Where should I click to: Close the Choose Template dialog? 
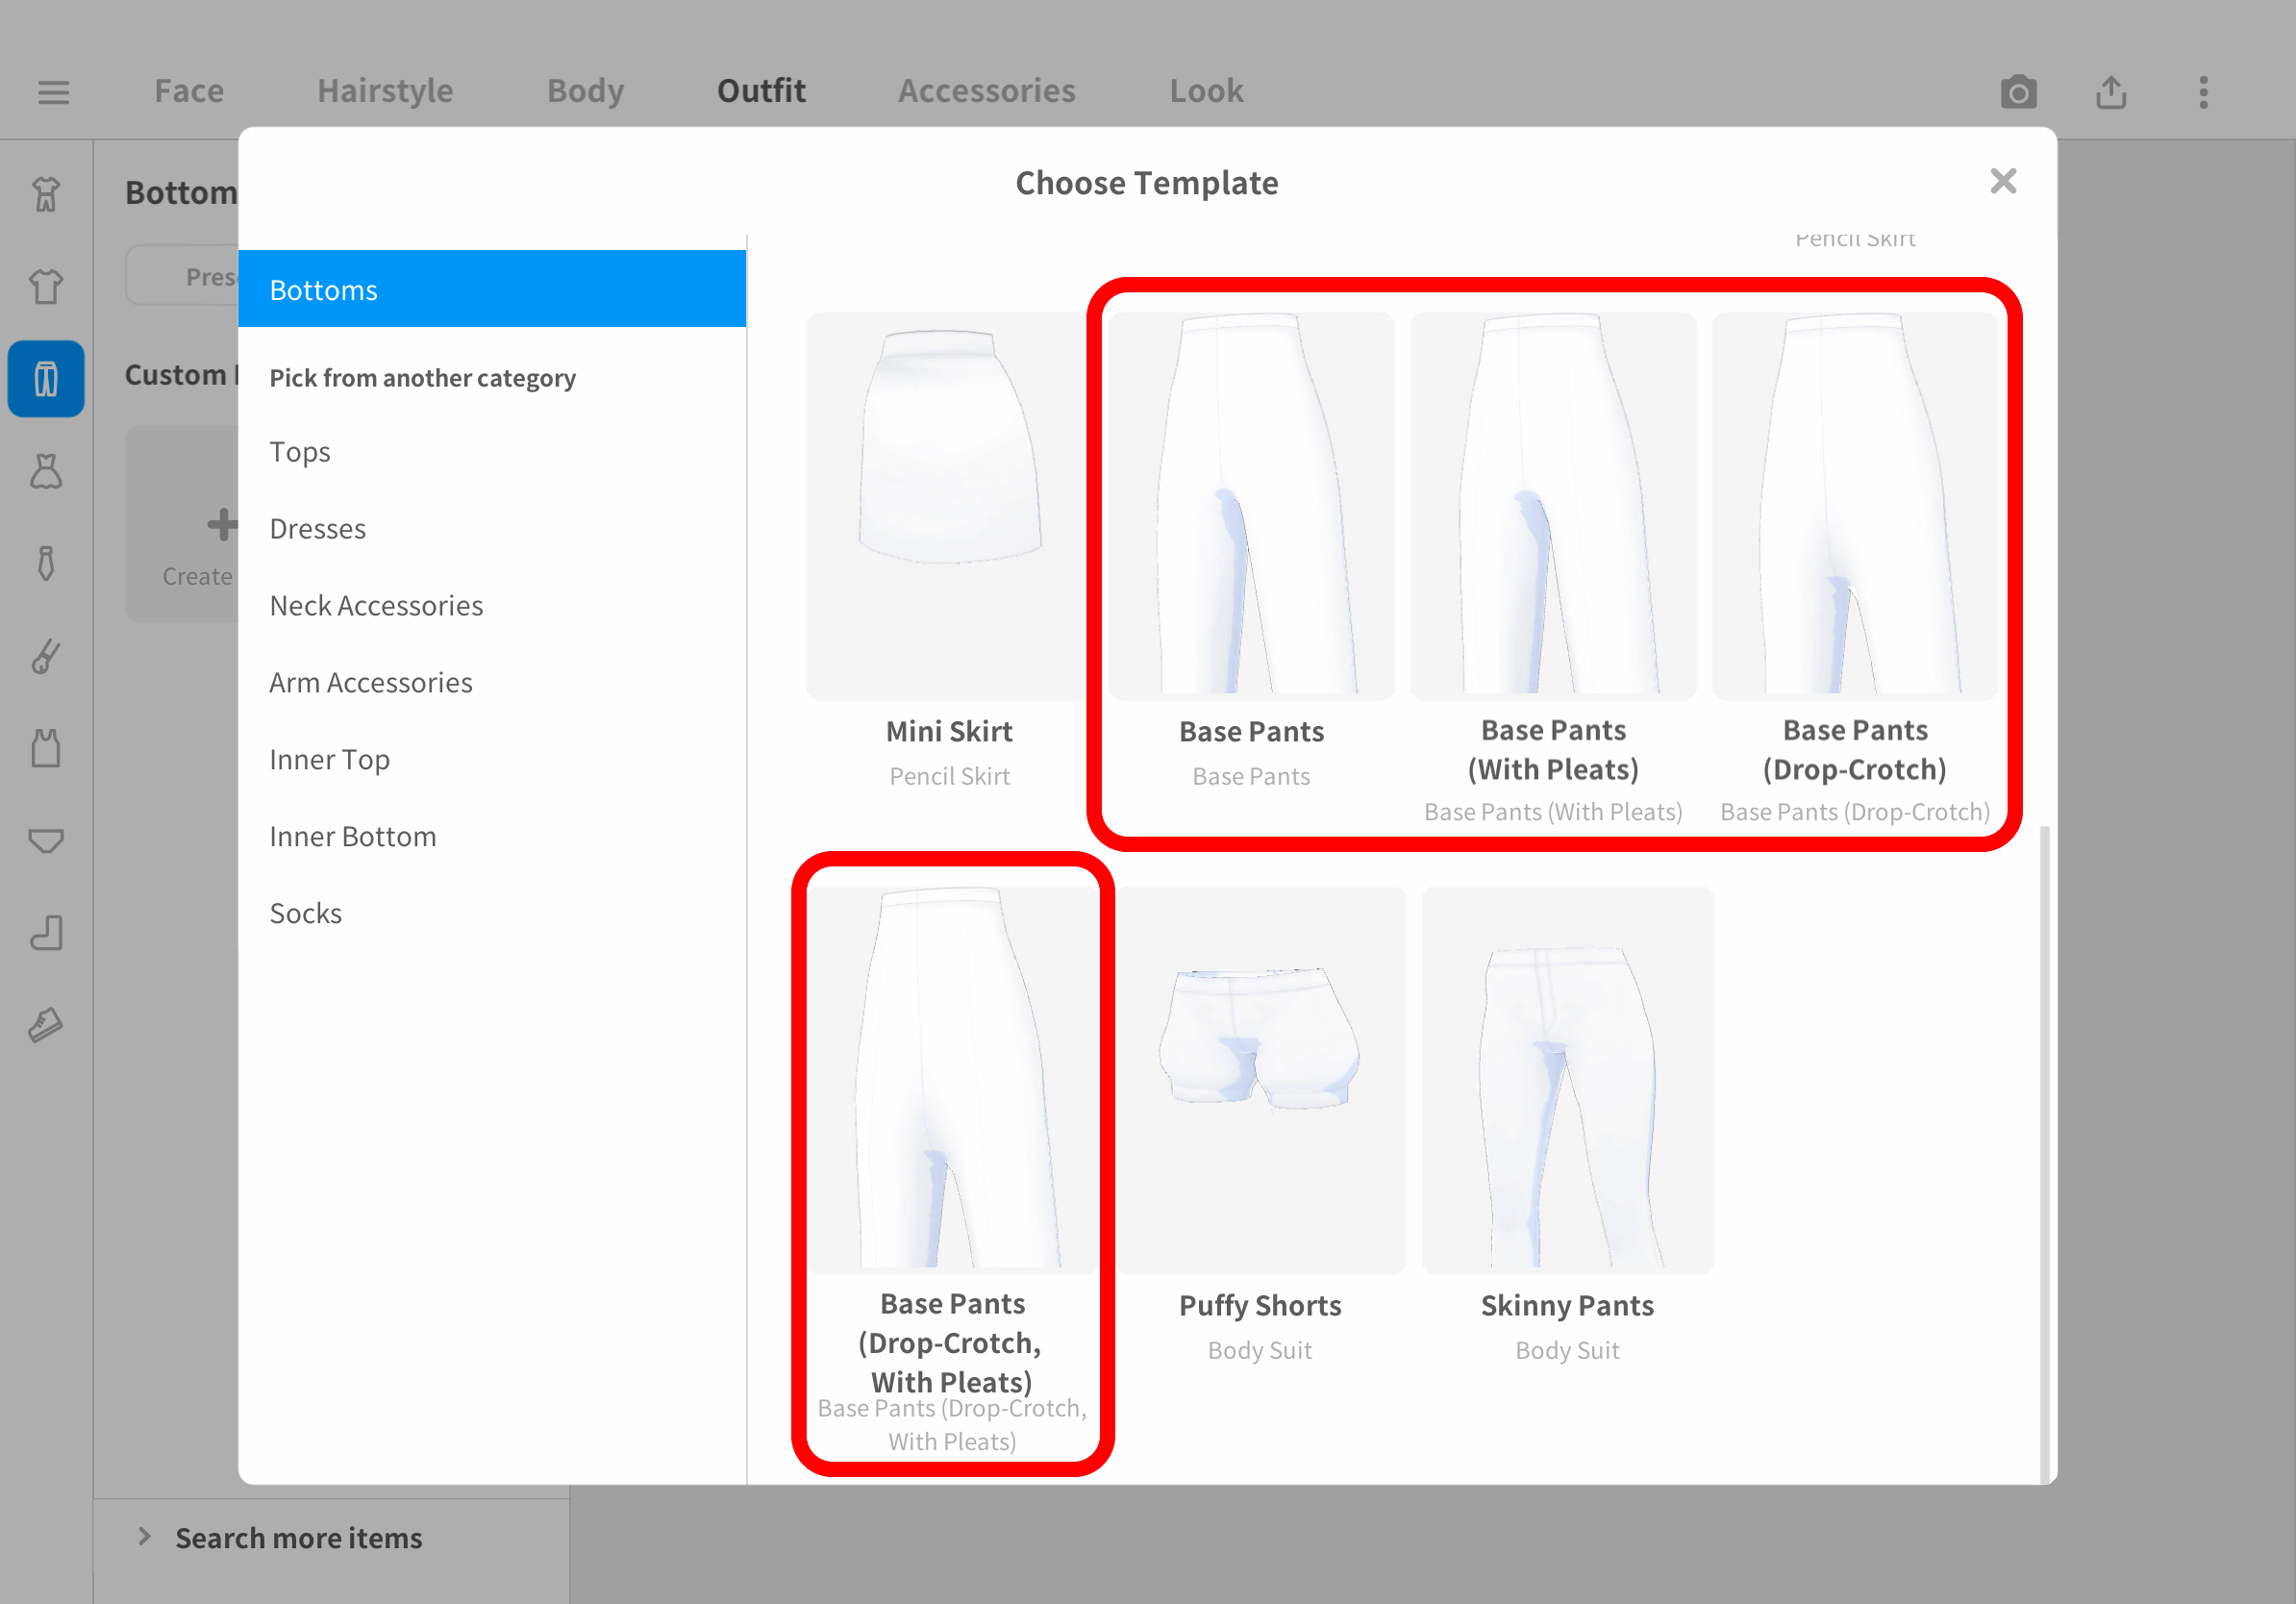click(x=2003, y=181)
